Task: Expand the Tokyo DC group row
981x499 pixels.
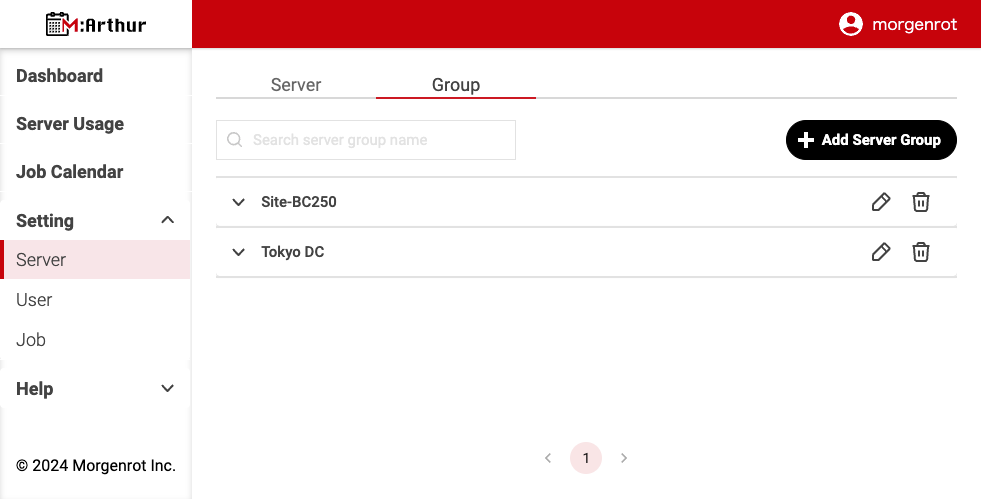Action: [x=238, y=252]
